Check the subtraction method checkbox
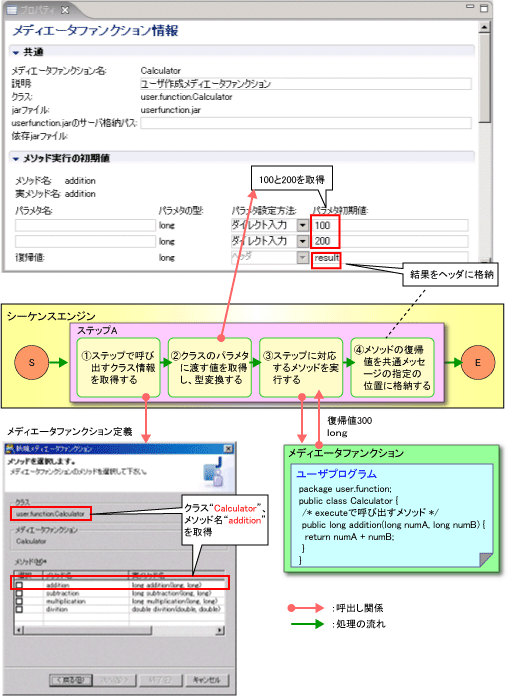The height and width of the screenshot is (696, 508). [x=19, y=593]
